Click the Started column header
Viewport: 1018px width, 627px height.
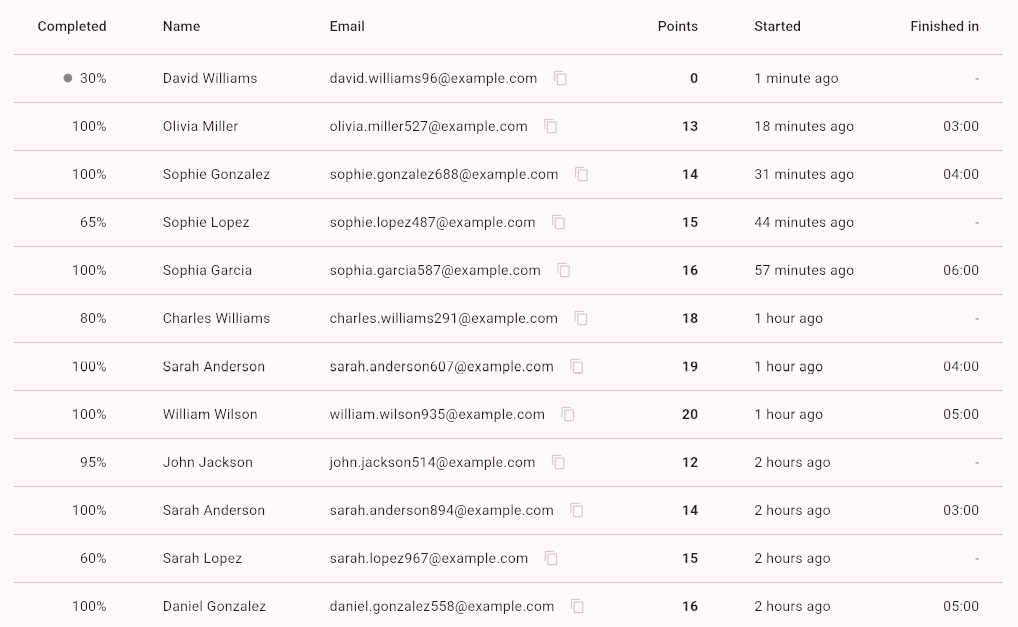[777, 27]
